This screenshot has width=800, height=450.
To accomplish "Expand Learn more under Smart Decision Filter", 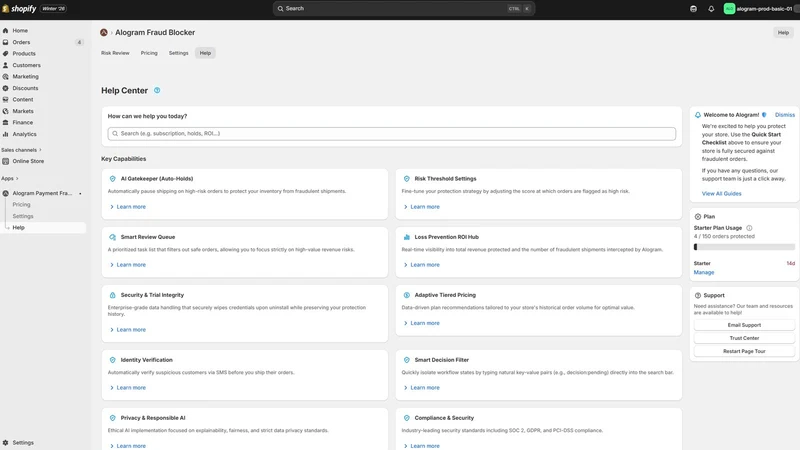I will 422,388.
